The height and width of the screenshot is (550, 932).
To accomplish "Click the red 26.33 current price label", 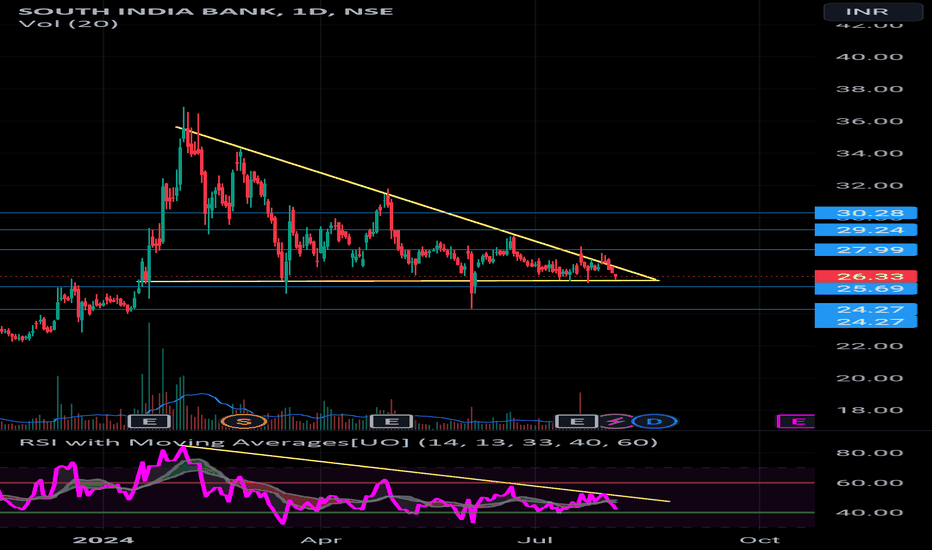I will (x=866, y=276).
